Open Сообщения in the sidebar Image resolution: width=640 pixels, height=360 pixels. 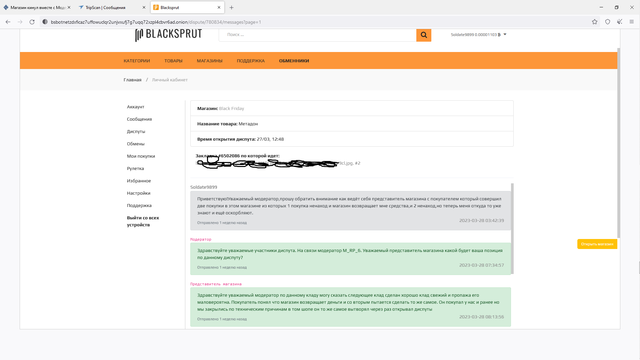pyautogui.click(x=139, y=119)
